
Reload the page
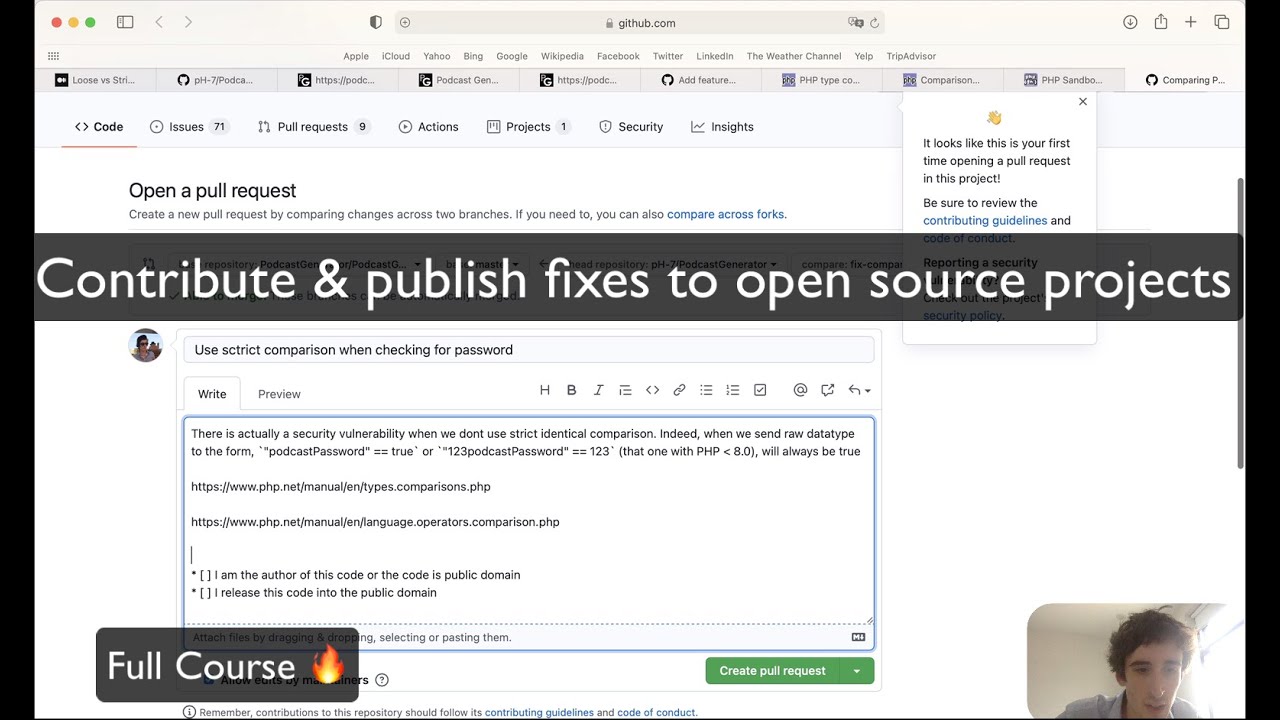pyautogui.click(x=874, y=22)
